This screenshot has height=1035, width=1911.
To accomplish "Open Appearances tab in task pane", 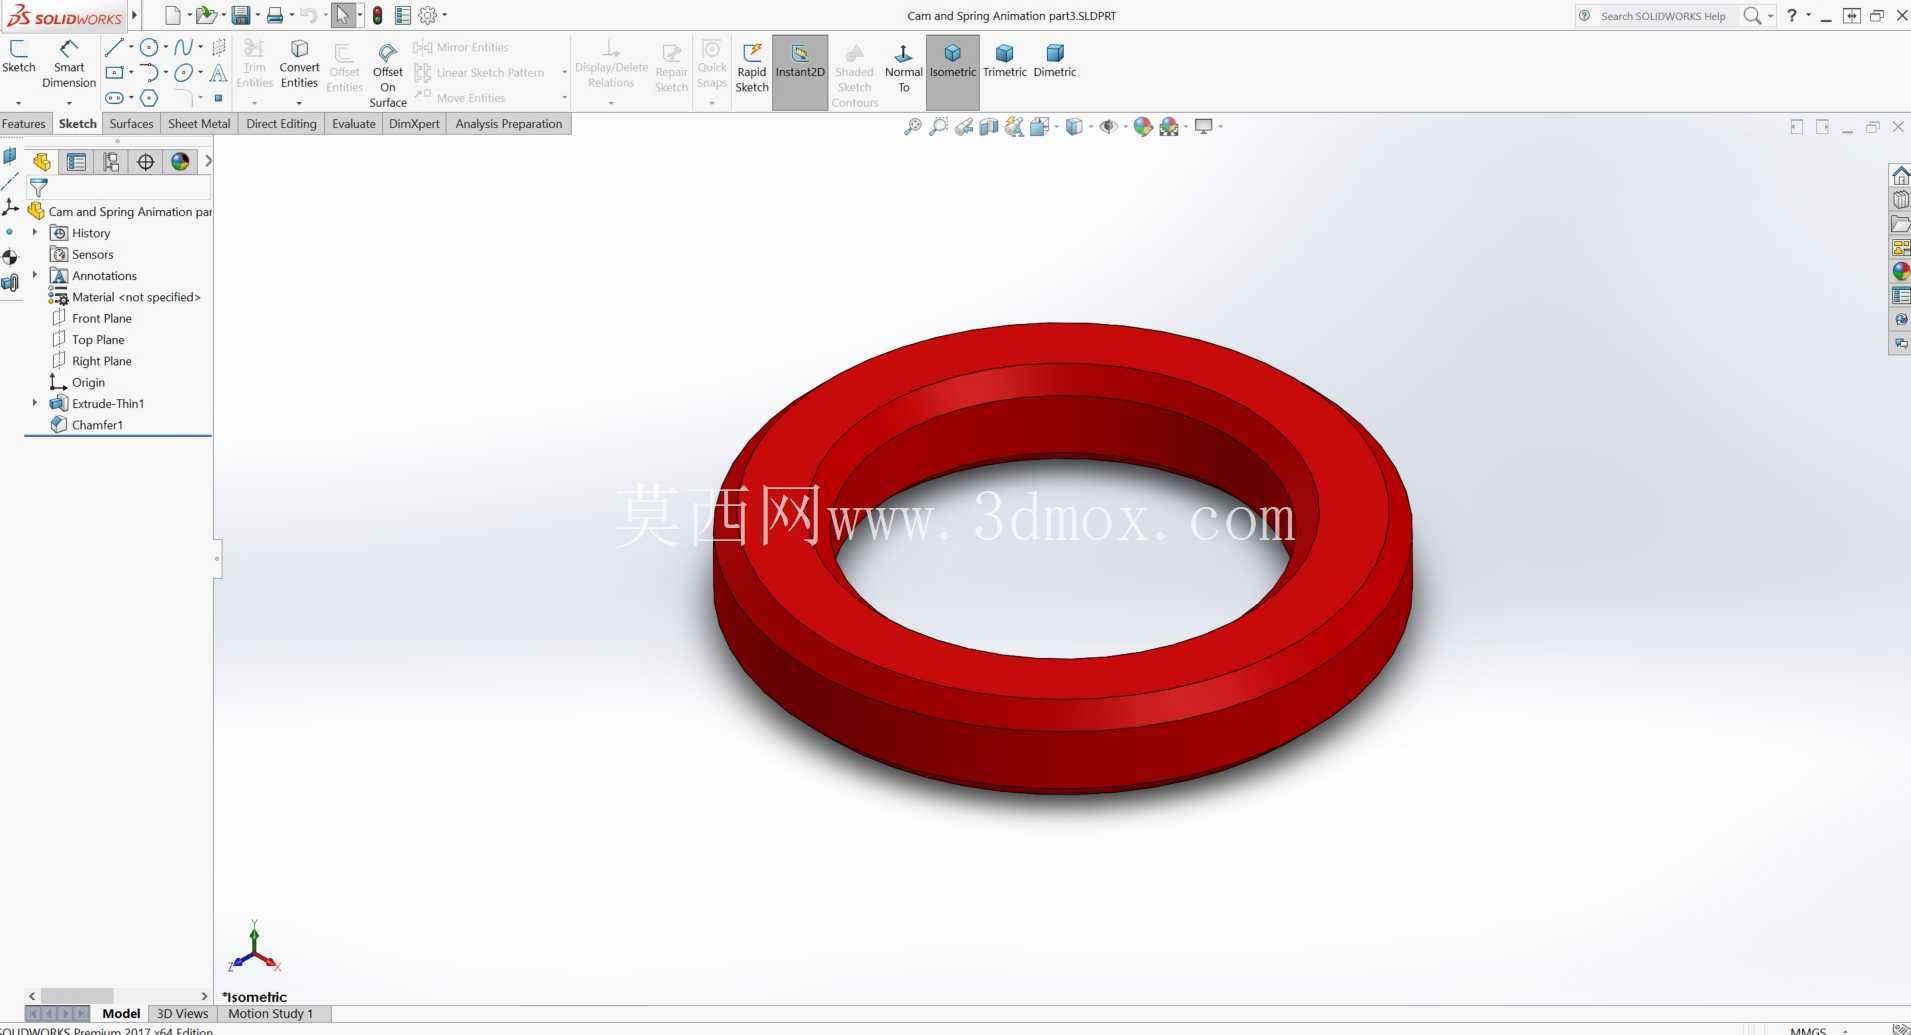I will [1900, 271].
